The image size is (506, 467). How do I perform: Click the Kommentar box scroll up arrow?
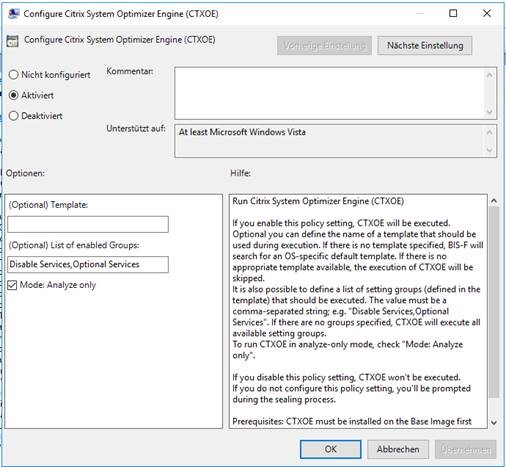(x=489, y=75)
